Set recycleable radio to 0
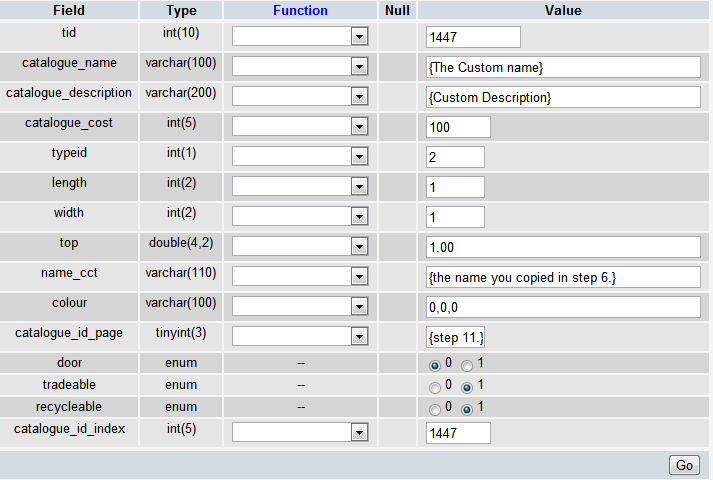Viewport: 713px width, 480px height. 434,409
